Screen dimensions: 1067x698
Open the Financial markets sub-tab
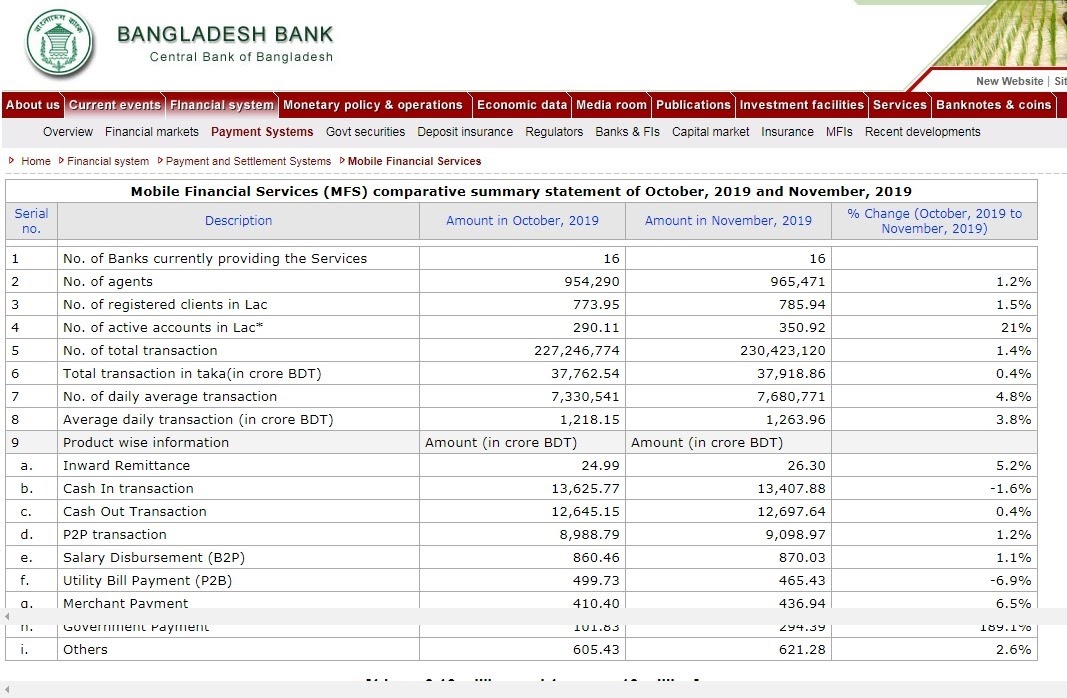pos(151,132)
